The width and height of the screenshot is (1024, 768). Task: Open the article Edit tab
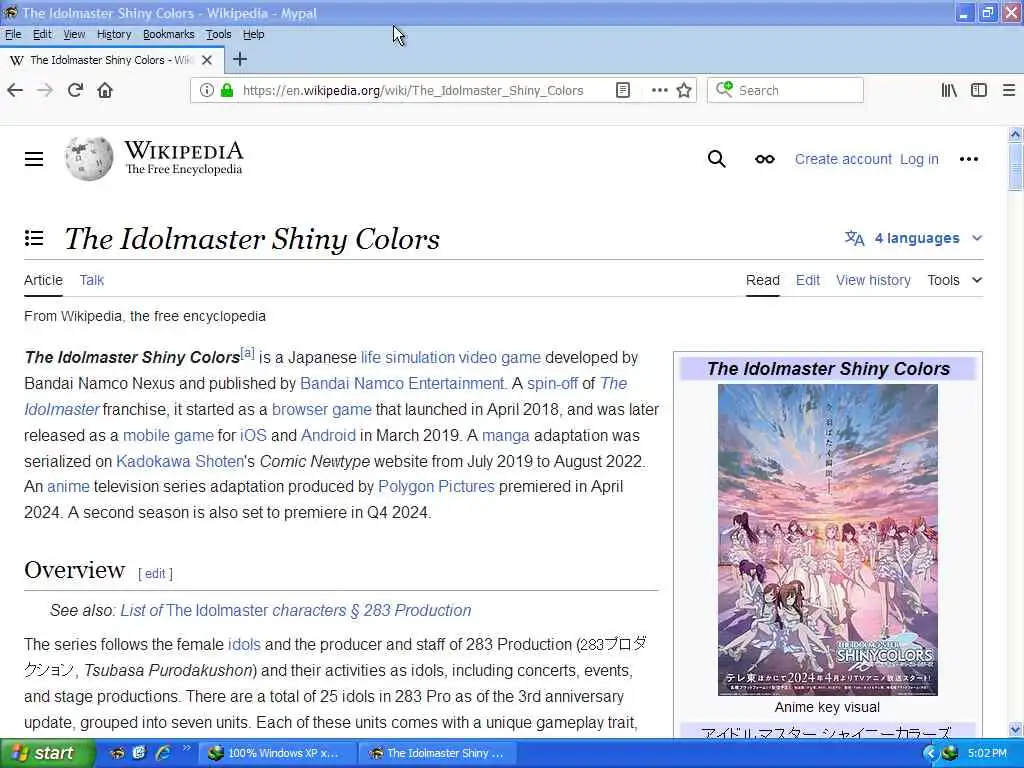(x=807, y=280)
